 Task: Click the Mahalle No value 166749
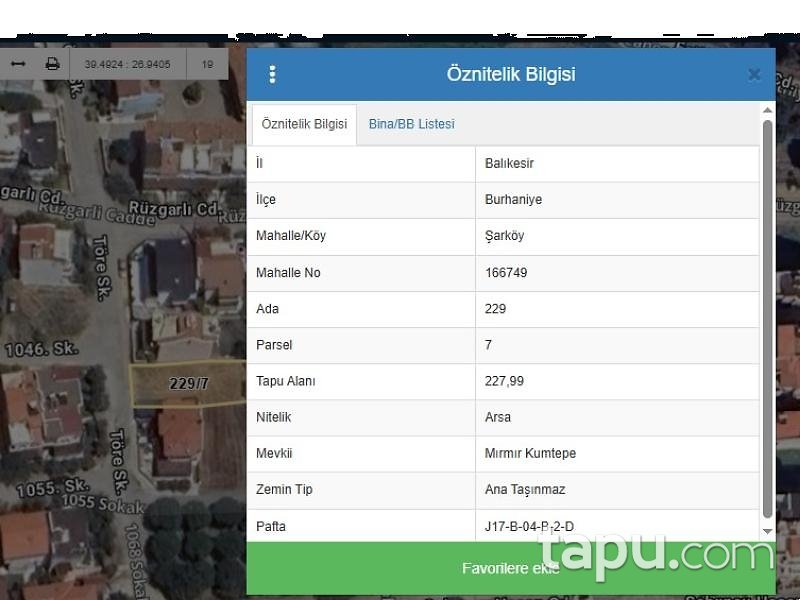pyautogui.click(x=506, y=272)
